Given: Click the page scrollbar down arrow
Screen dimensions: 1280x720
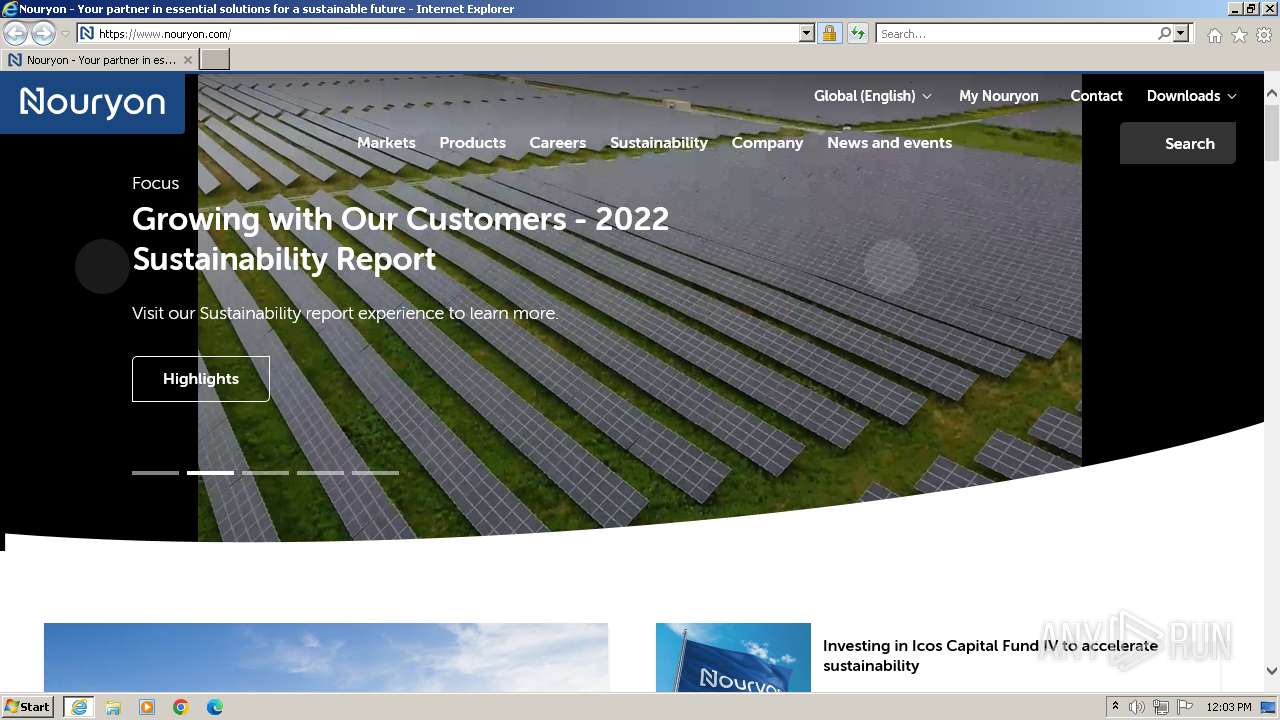Looking at the screenshot, I should pos(1272,671).
